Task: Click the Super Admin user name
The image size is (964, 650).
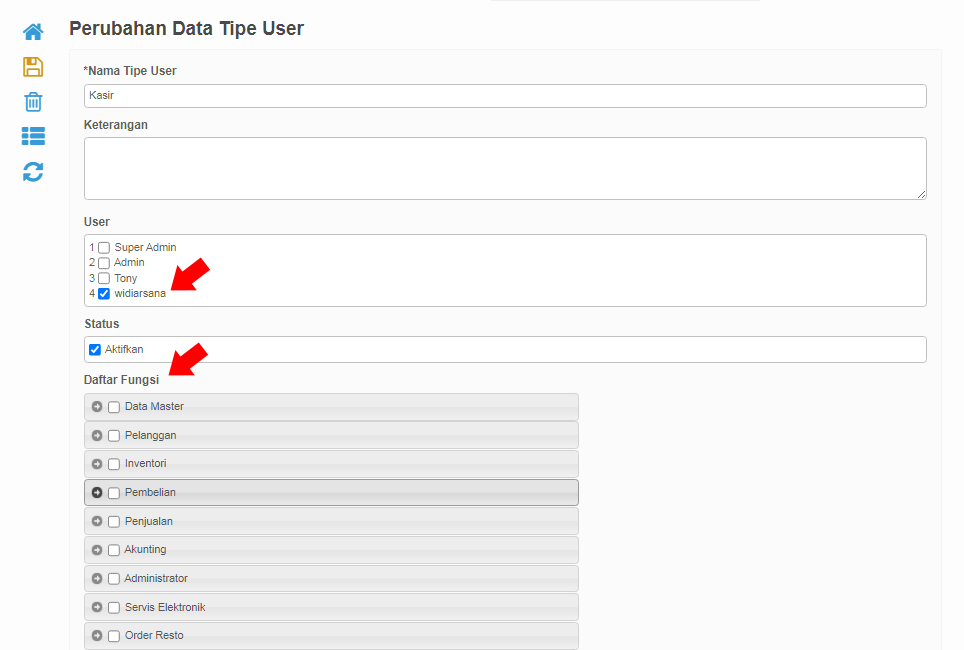Action: tap(145, 247)
